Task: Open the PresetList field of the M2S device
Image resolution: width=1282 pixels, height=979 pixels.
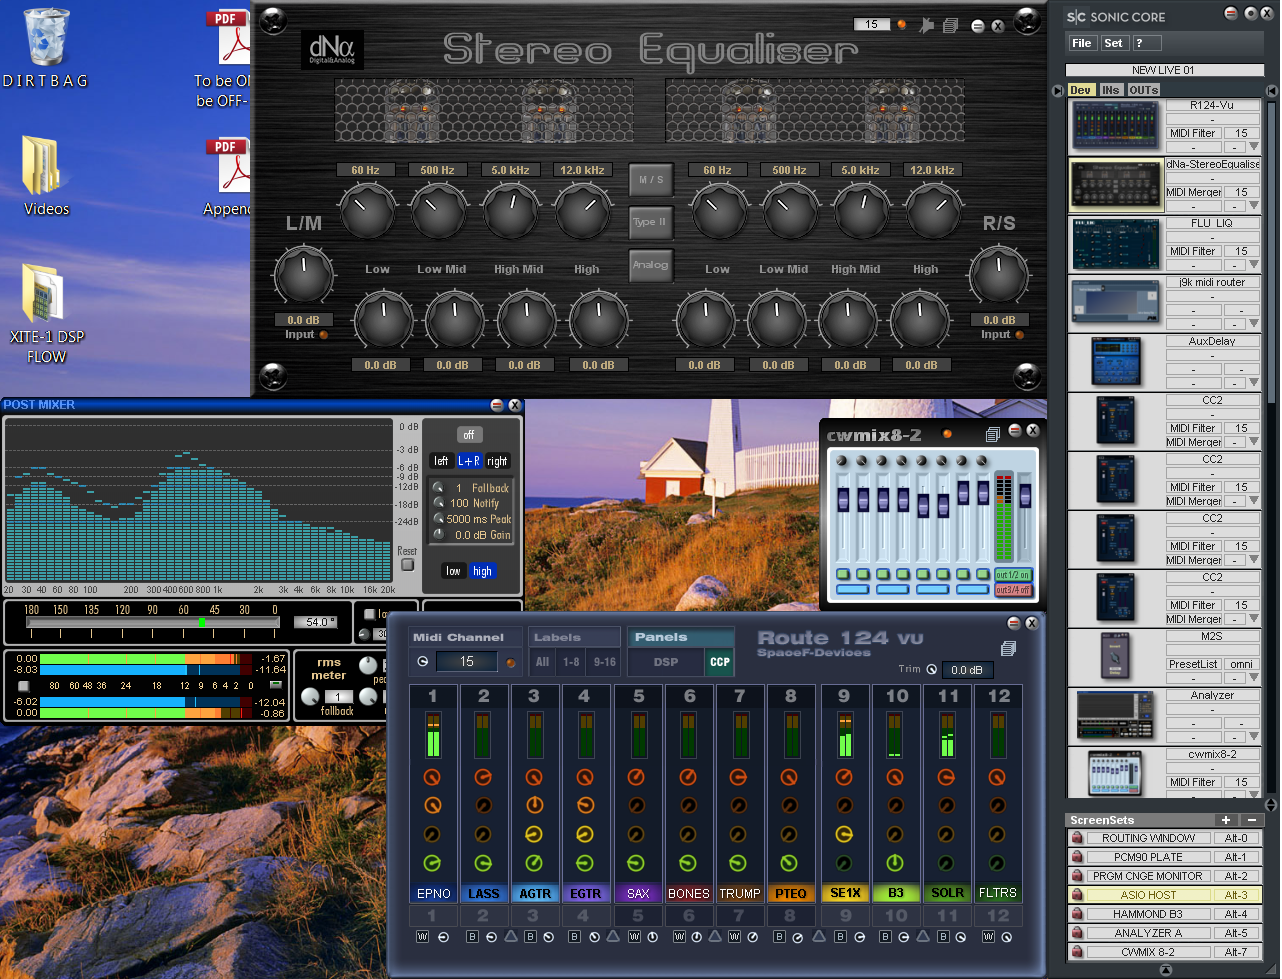Action: tap(1193, 664)
